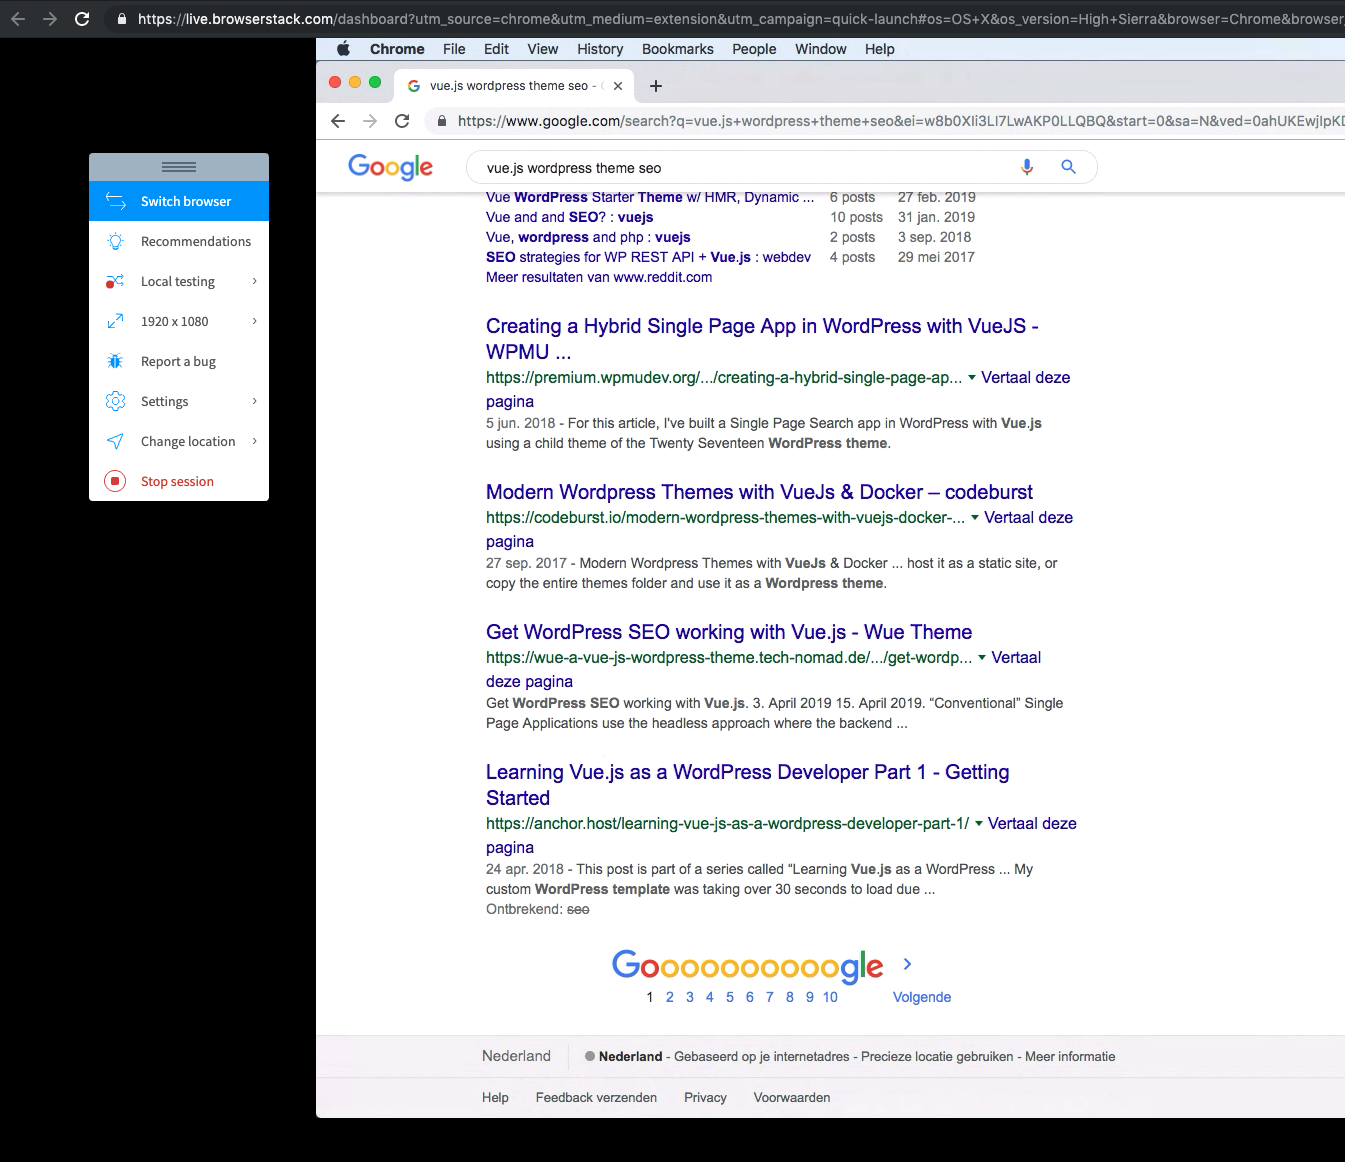Viewport: 1345px width, 1162px height.
Task: Click the Settings gear icon in BrowserStack panel
Action: tap(116, 401)
